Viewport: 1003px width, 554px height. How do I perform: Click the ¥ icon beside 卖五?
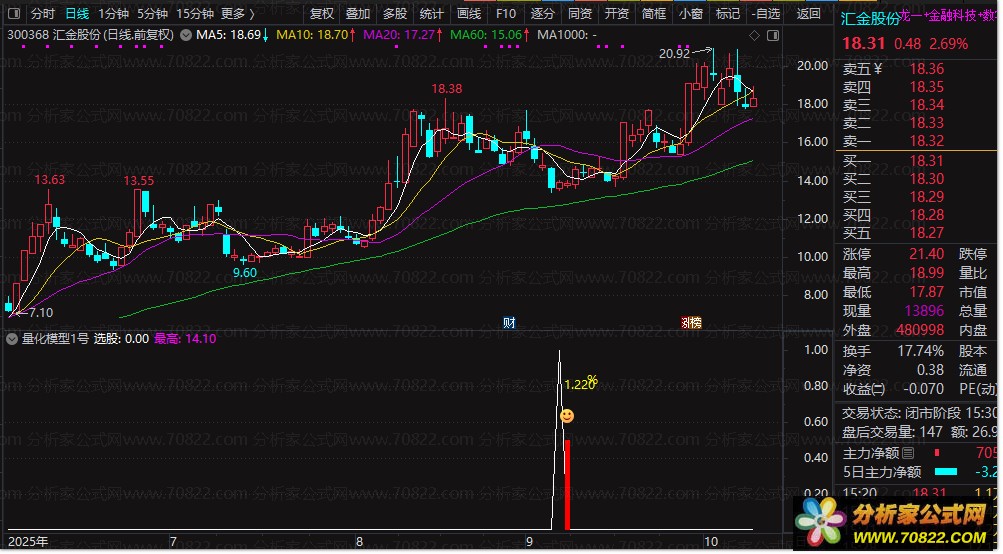[x=878, y=69]
